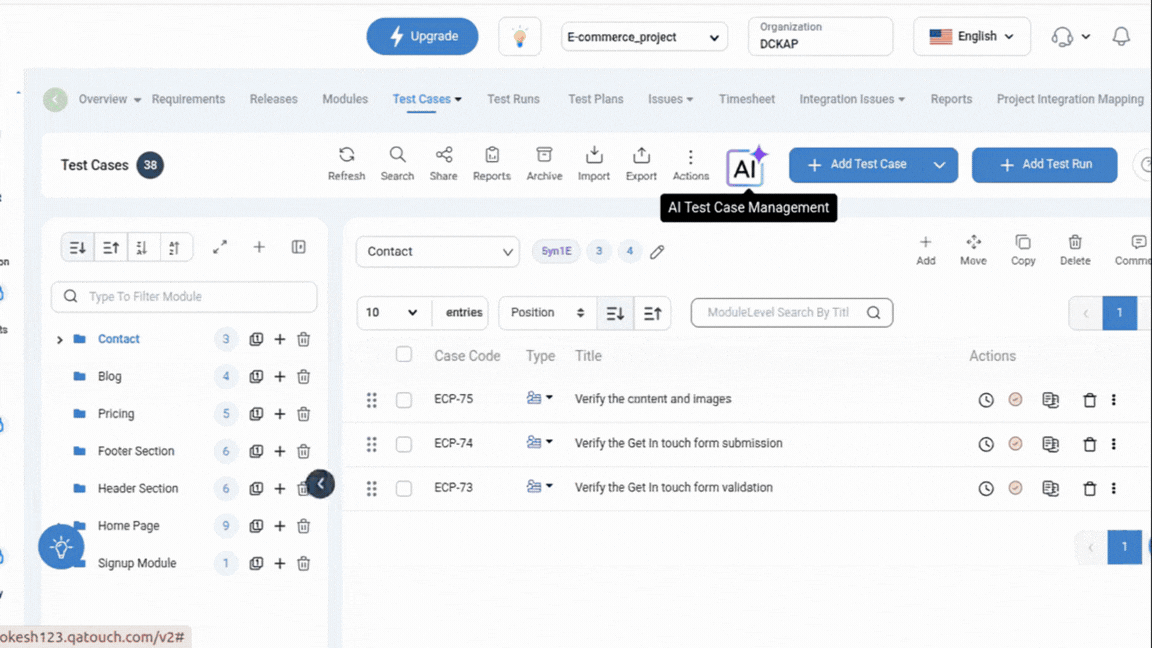Open AI Test Case Management
The image size is (1152, 648).
point(745,167)
